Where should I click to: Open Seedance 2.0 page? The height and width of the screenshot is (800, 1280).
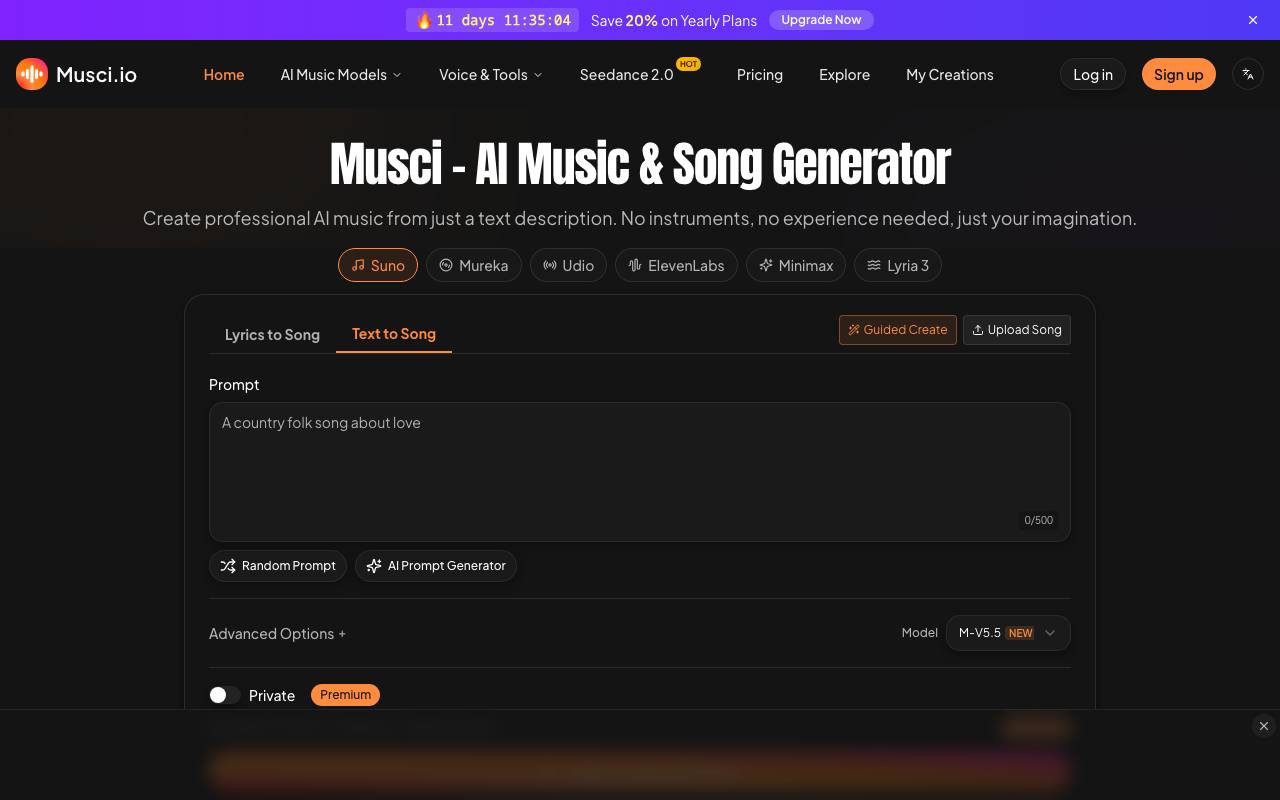pyautogui.click(x=627, y=75)
